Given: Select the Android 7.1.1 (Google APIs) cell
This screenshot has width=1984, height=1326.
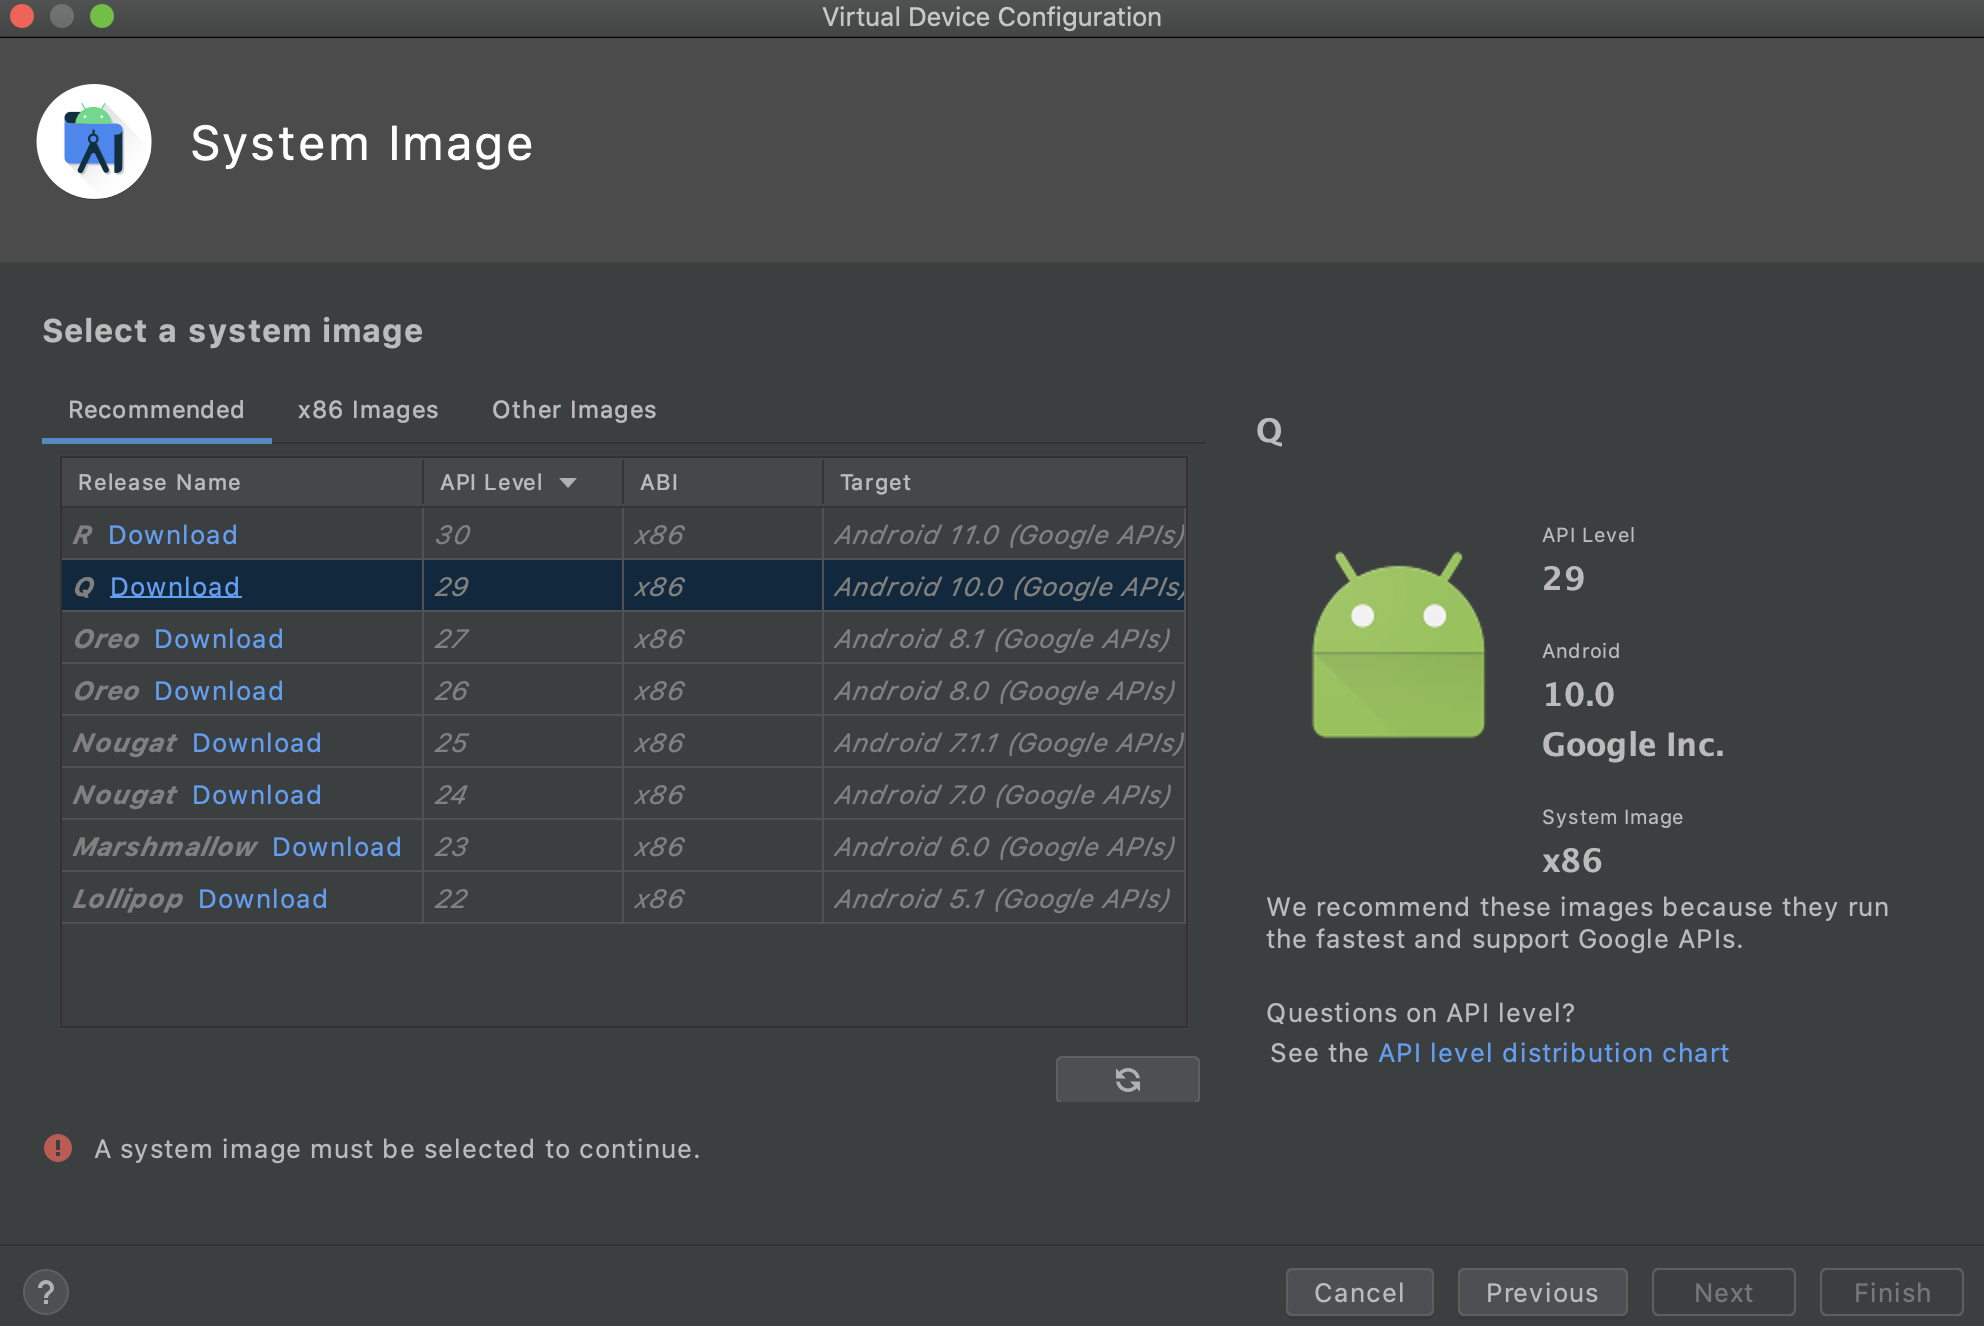Looking at the screenshot, I should click(x=1005, y=743).
